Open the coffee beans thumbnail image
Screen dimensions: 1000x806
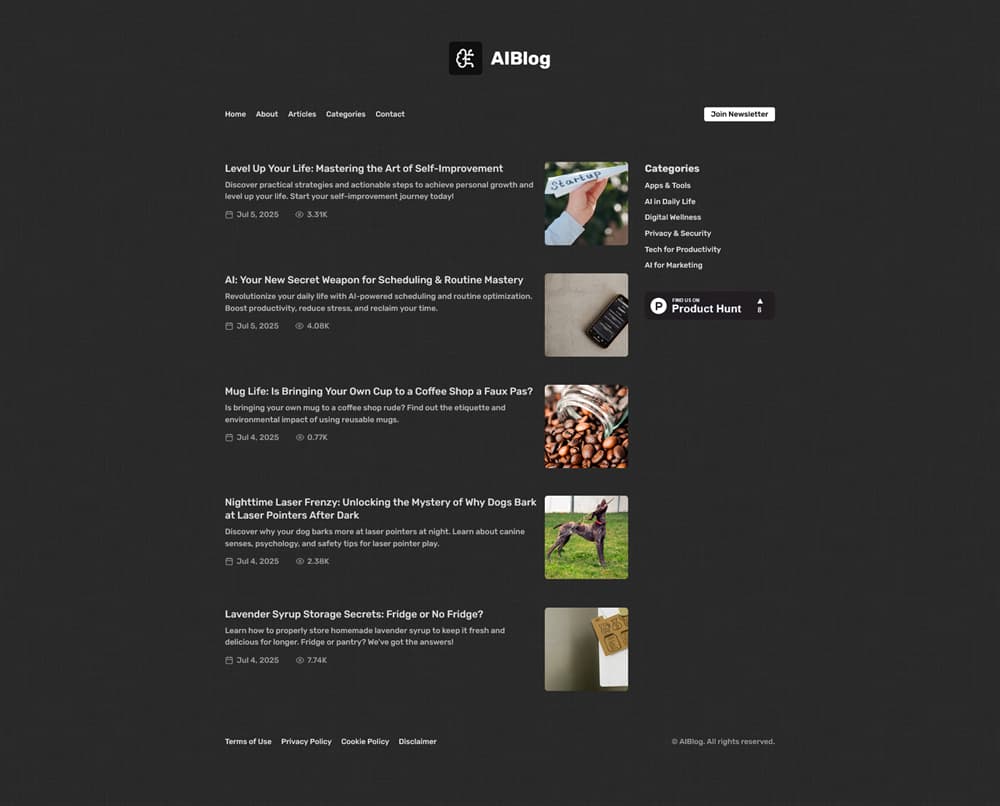586,427
